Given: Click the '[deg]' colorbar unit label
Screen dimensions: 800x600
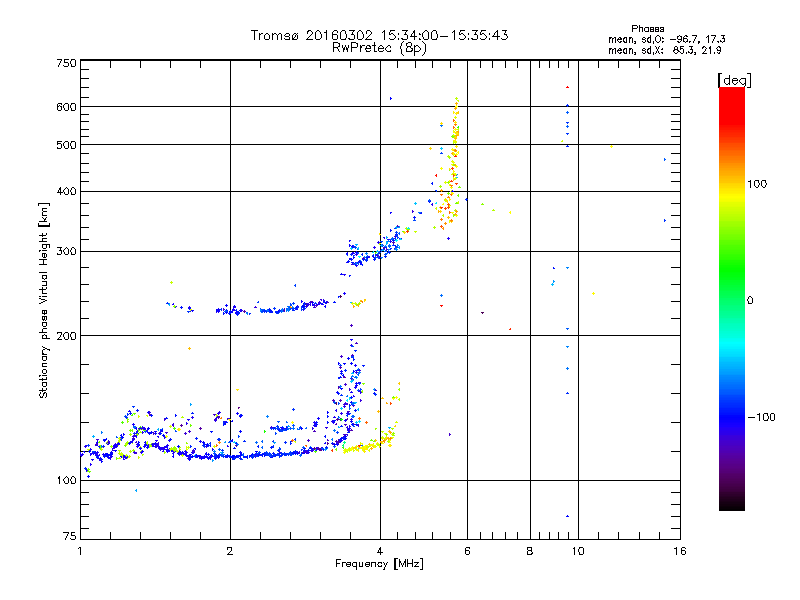Looking at the screenshot, I should pos(734,80).
